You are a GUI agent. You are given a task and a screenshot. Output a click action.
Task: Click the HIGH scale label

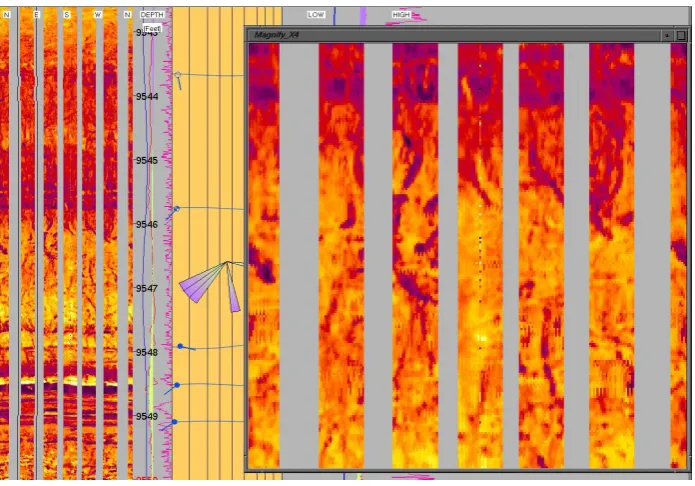coord(401,15)
